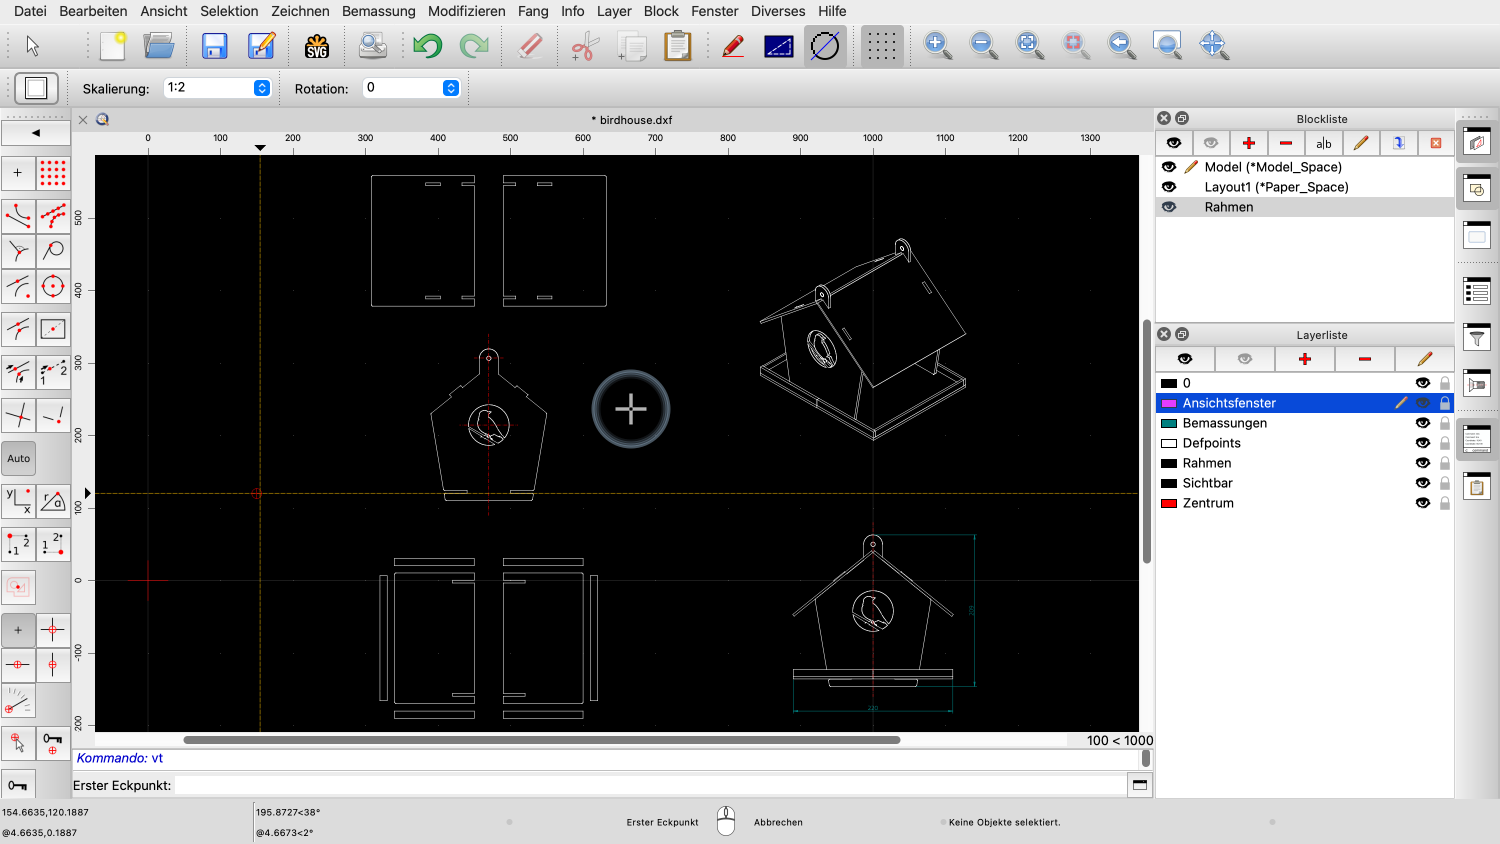The height and width of the screenshot is (844, 1500).
Task: Hide the Zentrum layer via eye icon
Action: (1422, 503)
